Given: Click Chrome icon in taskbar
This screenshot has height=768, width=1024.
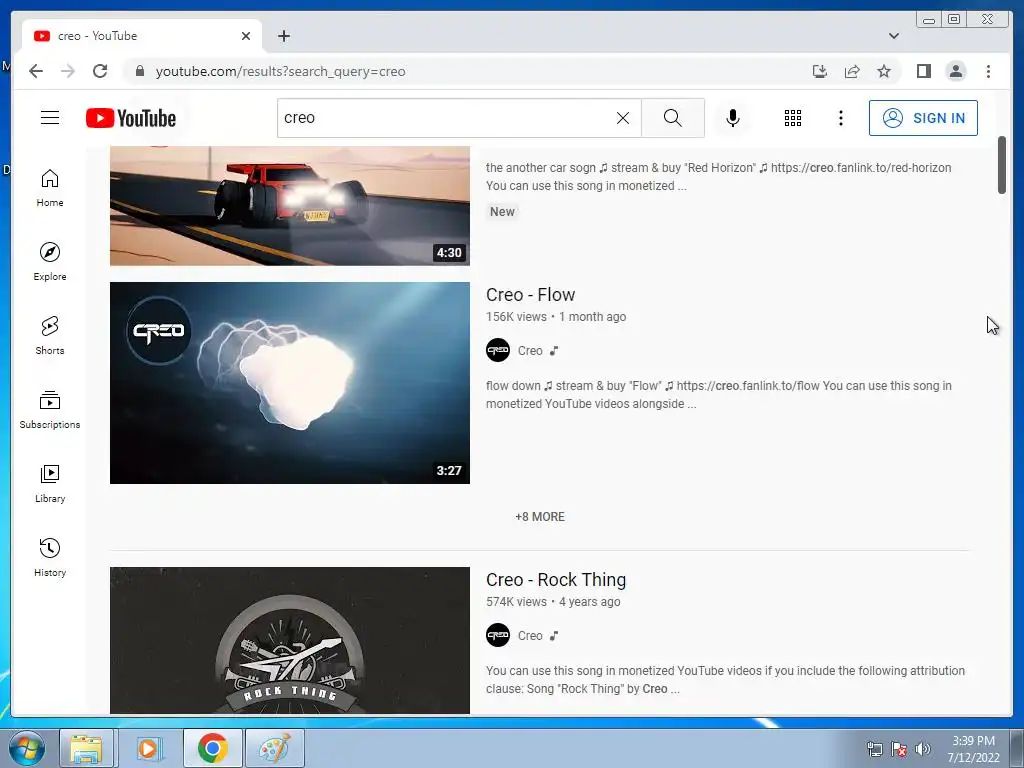Looking at the screenshot, I should pos(212,748).
